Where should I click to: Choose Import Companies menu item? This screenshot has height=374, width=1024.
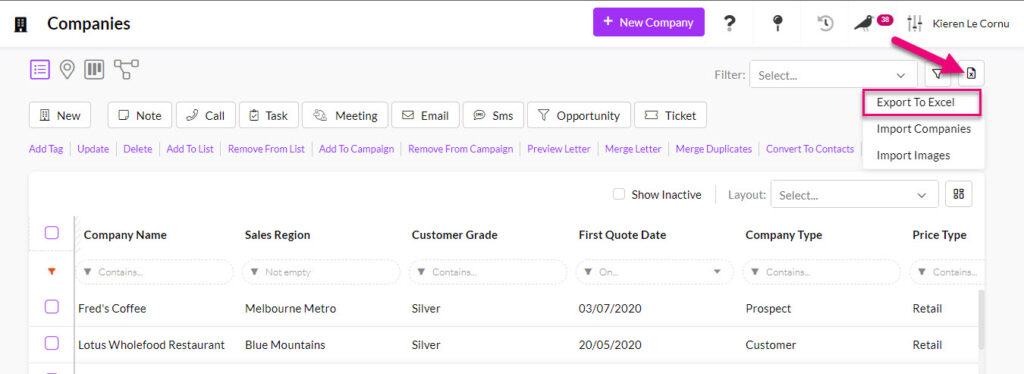[923, 129]
